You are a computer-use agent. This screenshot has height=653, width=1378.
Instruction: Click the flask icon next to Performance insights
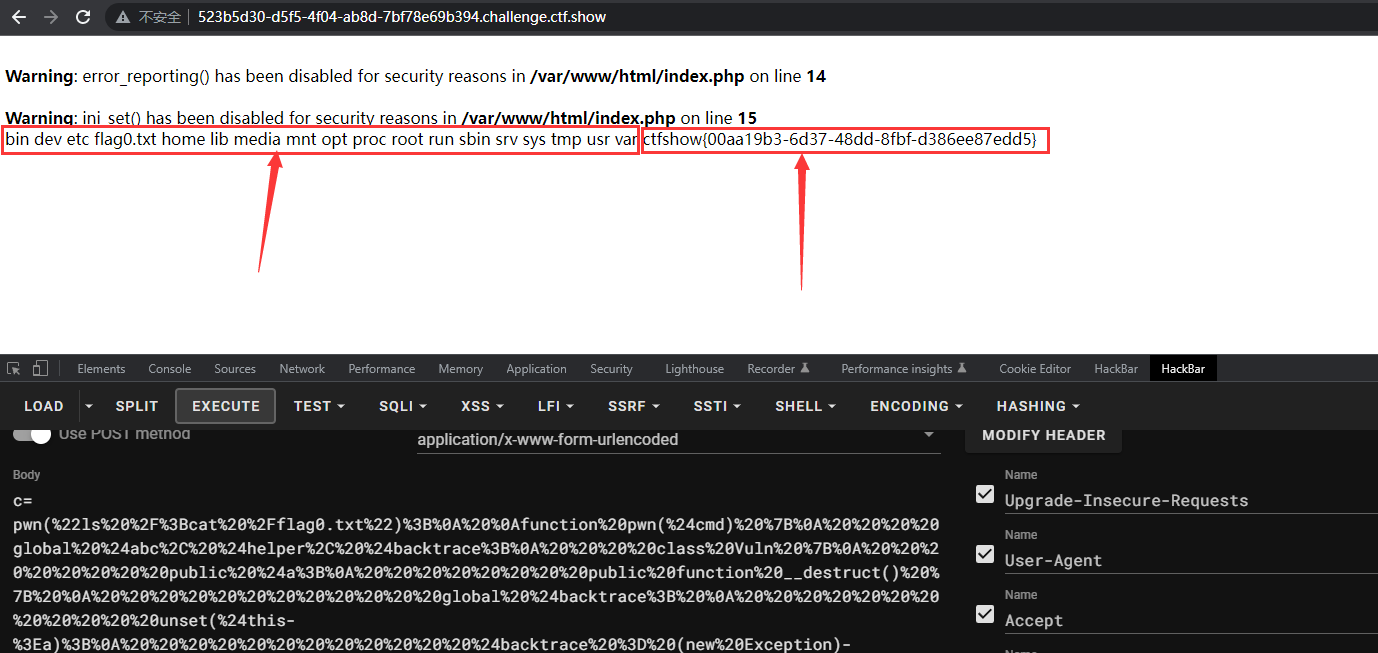point(963,368)
